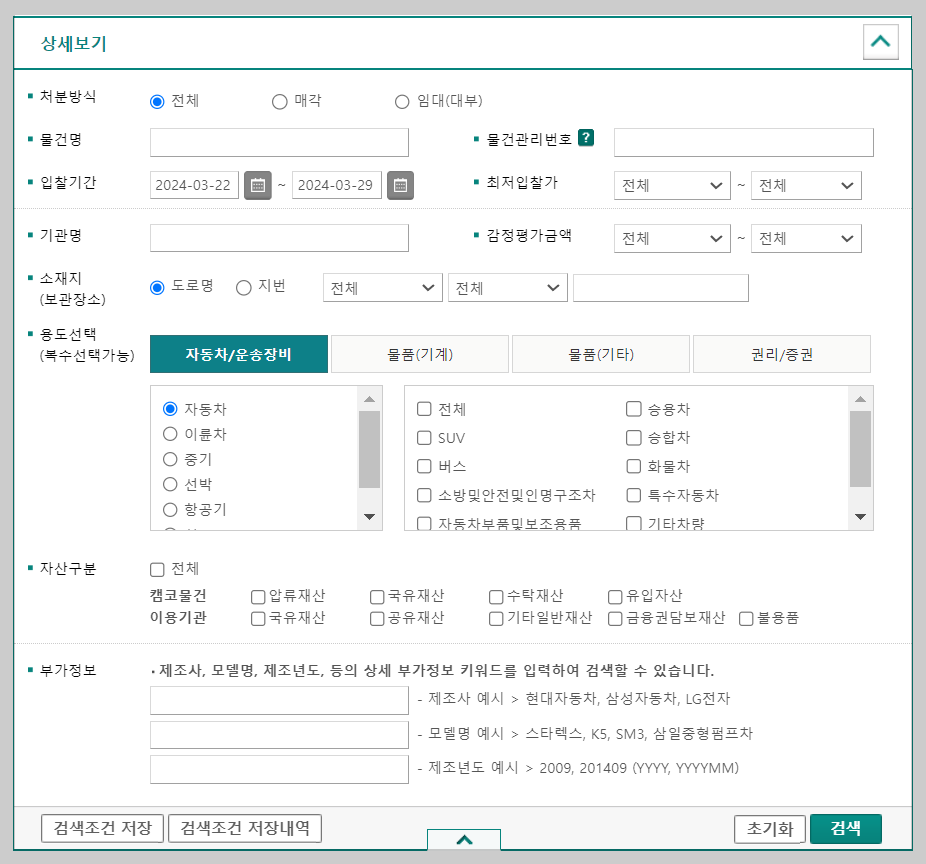Image resolution: width=926 pixels, height=864 pixels.
Task: Click the 검색 search button
Action: 846,828
